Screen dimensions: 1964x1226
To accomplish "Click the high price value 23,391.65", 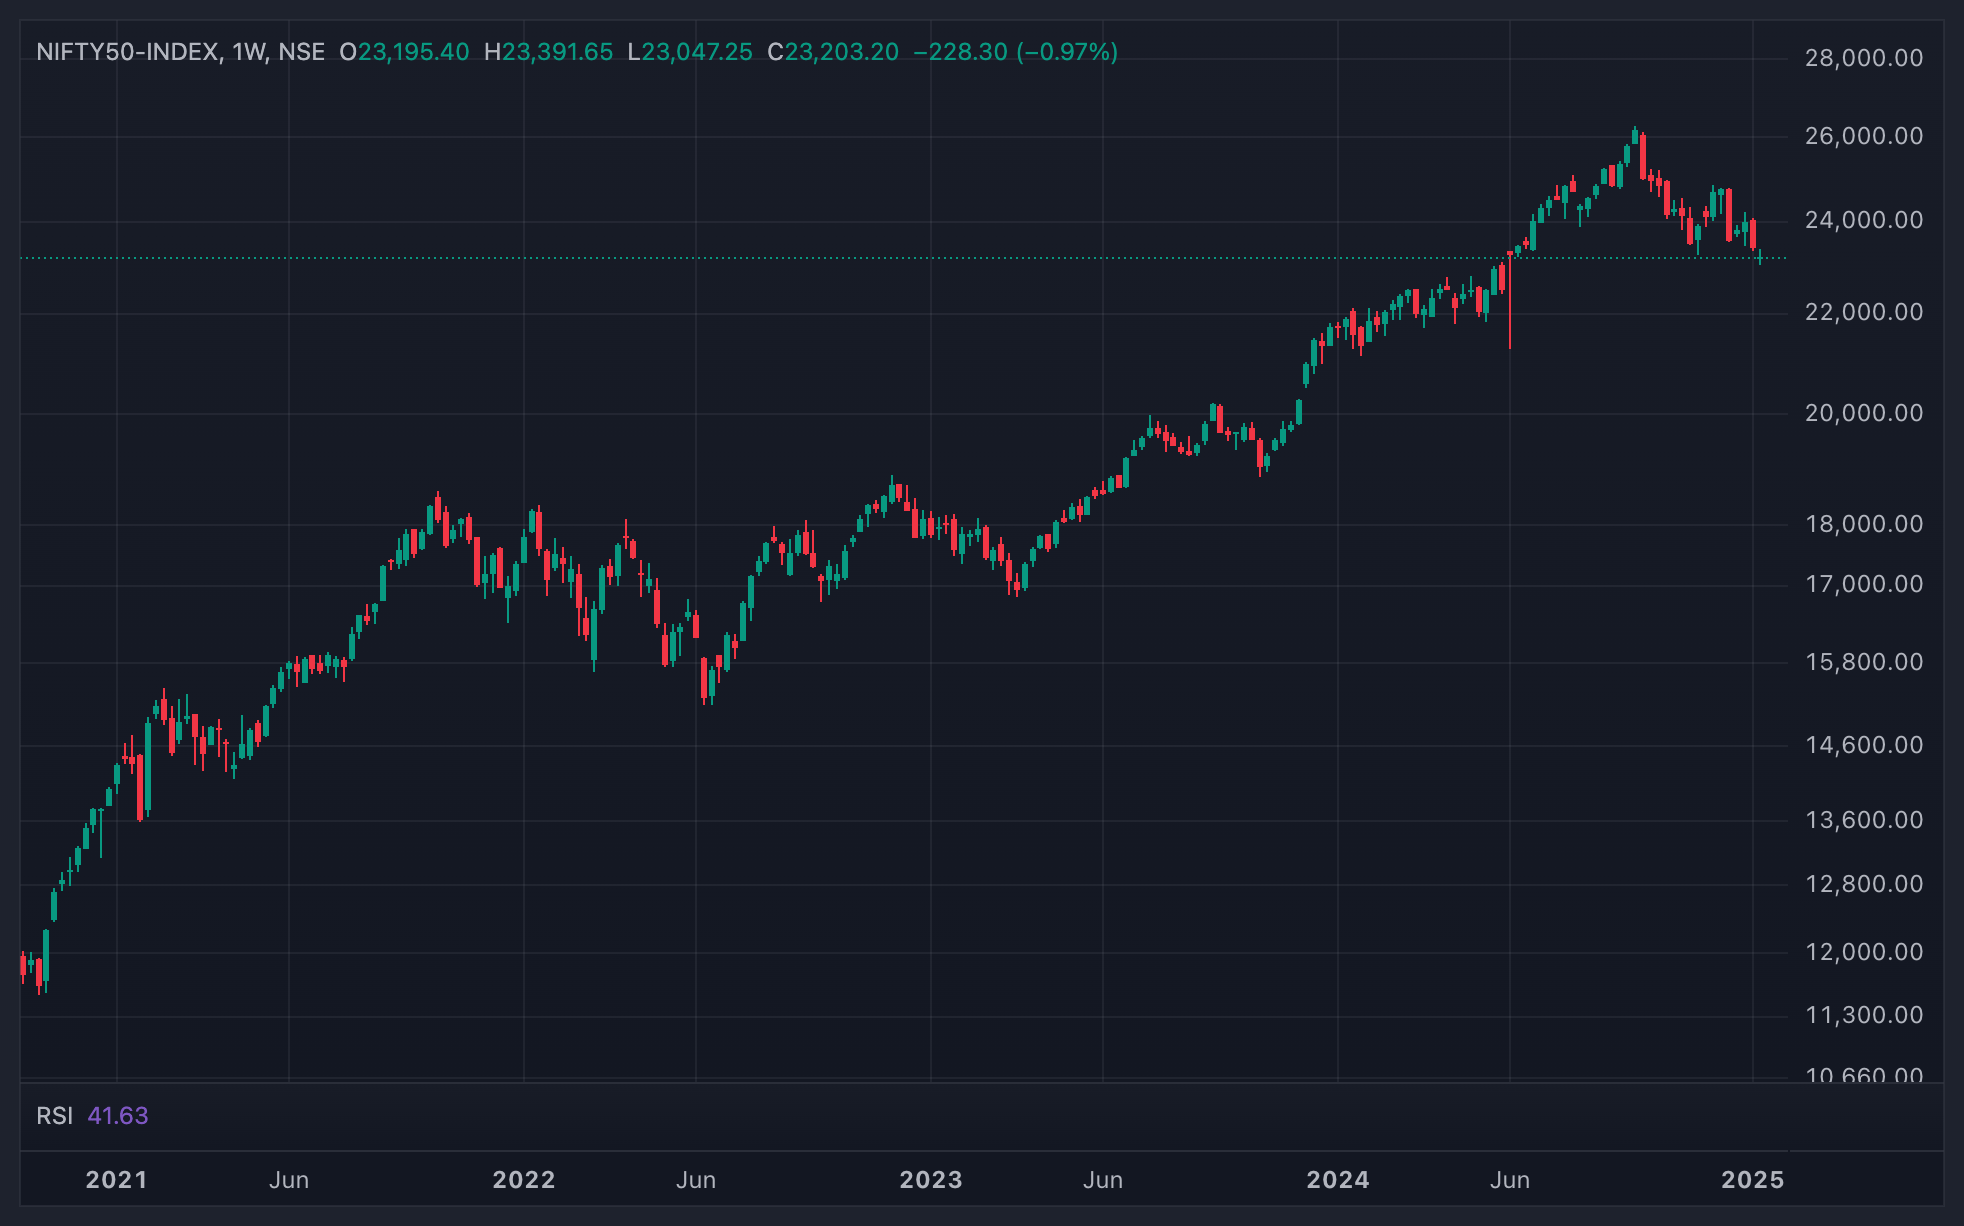I will (558, 52).
